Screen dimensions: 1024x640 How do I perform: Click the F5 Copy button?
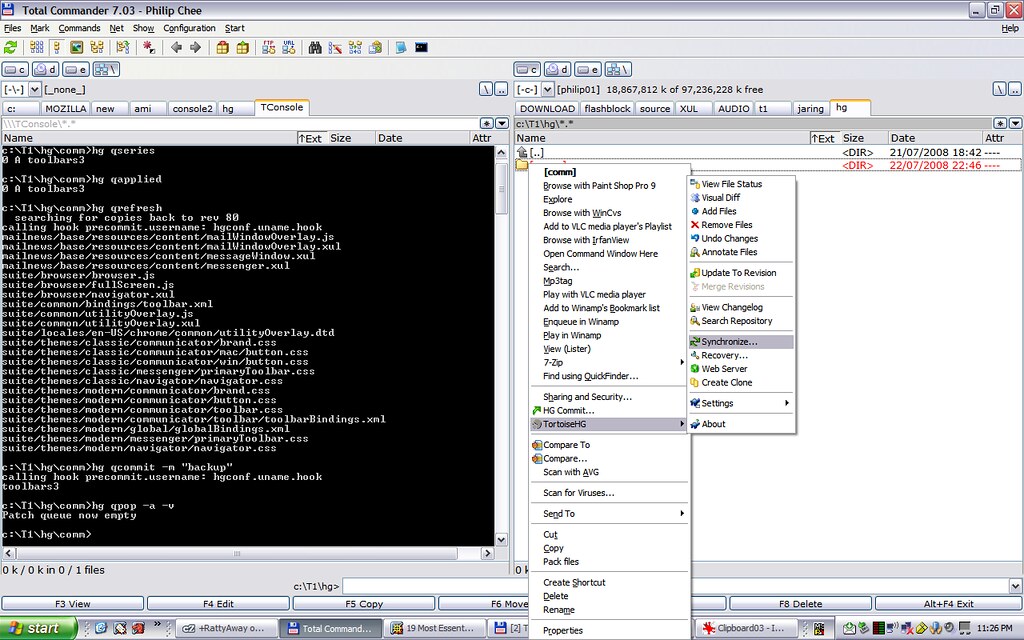pyautogui.click(x=364, y=603)
